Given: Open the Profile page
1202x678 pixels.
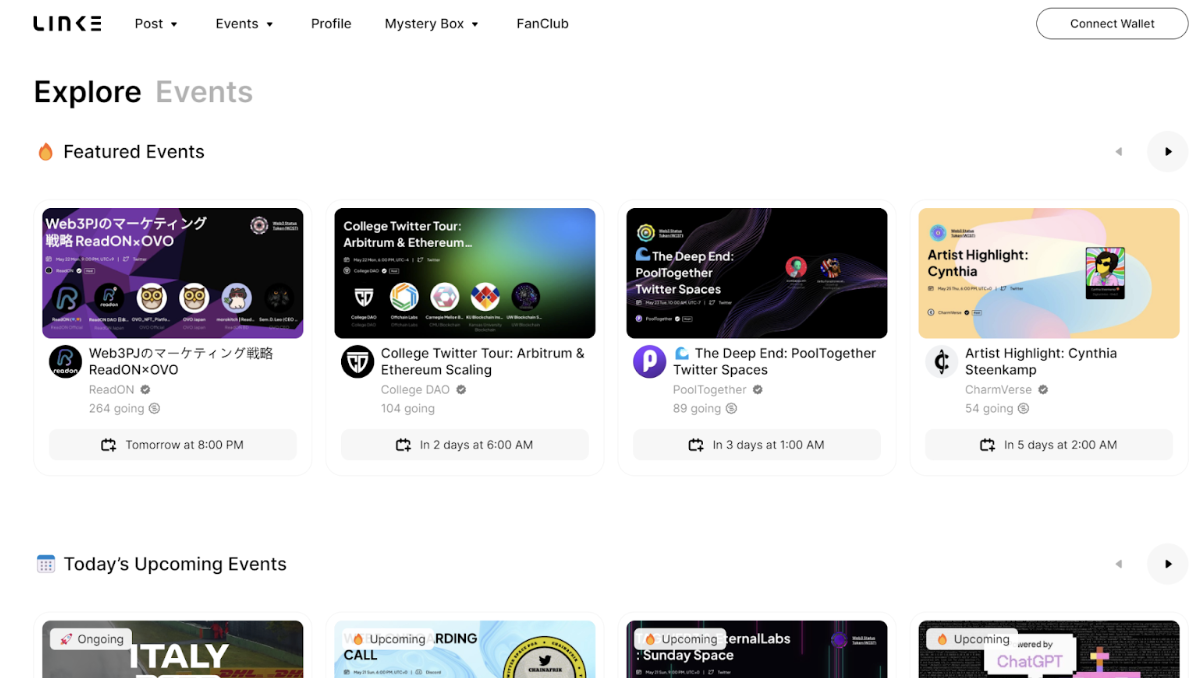Looking at the screenshot, I should tap(331, 24).
